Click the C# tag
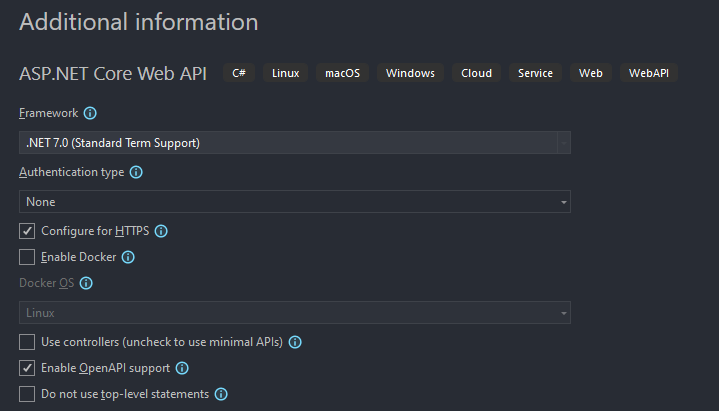The height and width of the screenshot is (411, 719). pyautogui.click(x=239, y=73)
